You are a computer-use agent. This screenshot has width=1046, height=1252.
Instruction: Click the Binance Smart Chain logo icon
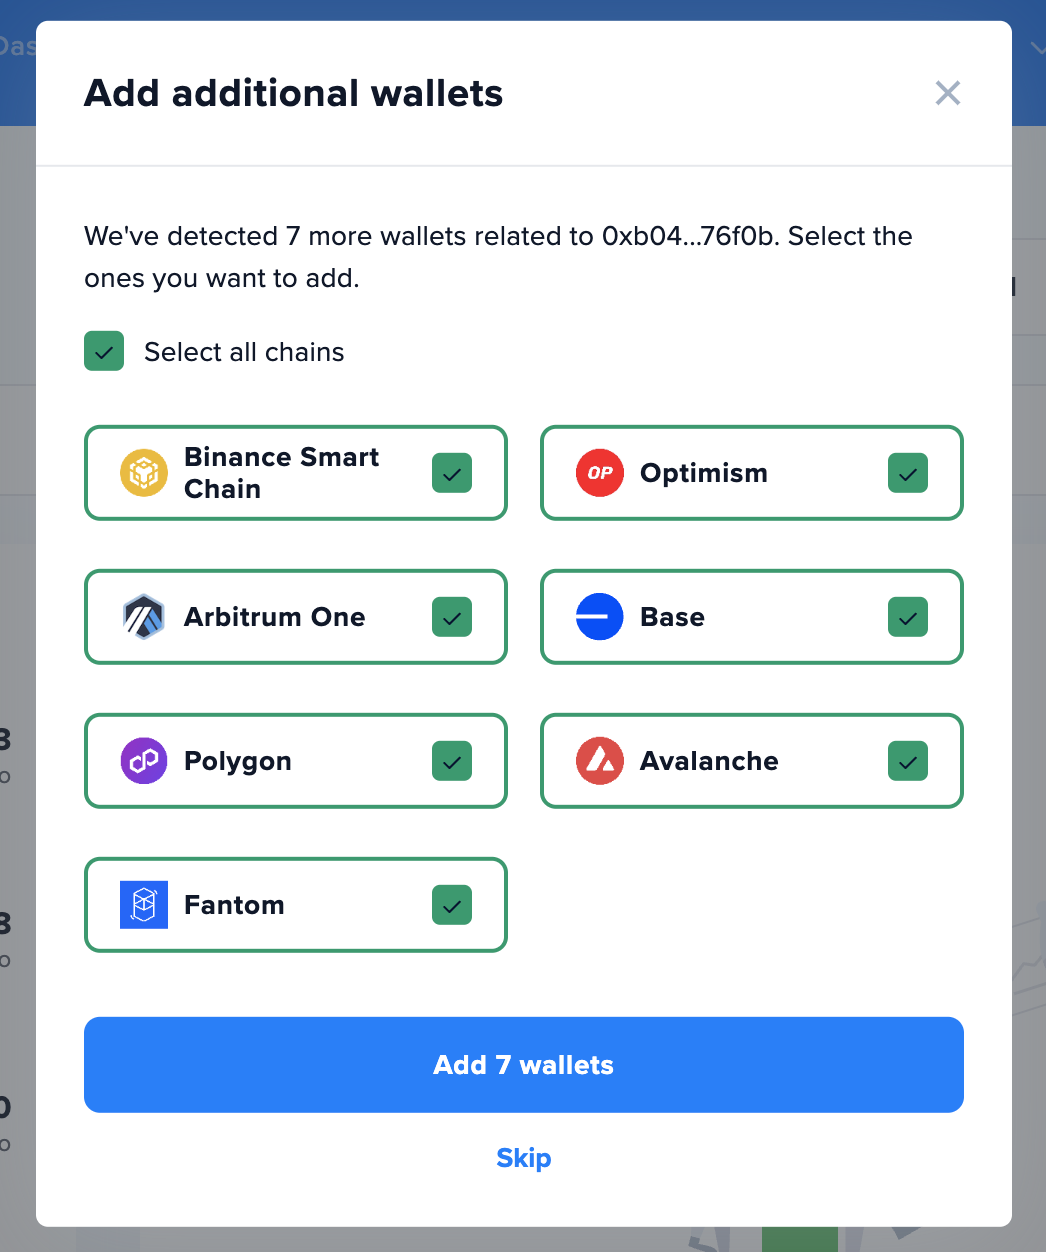(144, 473)
